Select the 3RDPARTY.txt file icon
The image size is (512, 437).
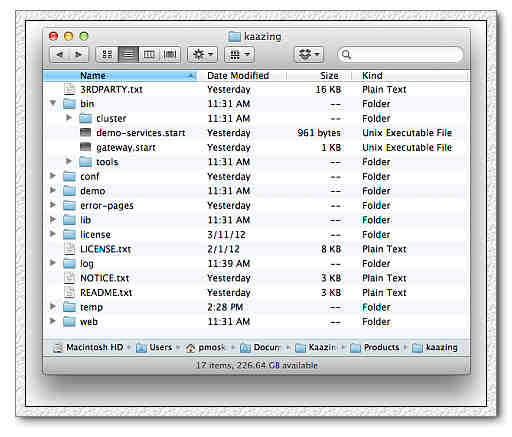pos(69,89)
